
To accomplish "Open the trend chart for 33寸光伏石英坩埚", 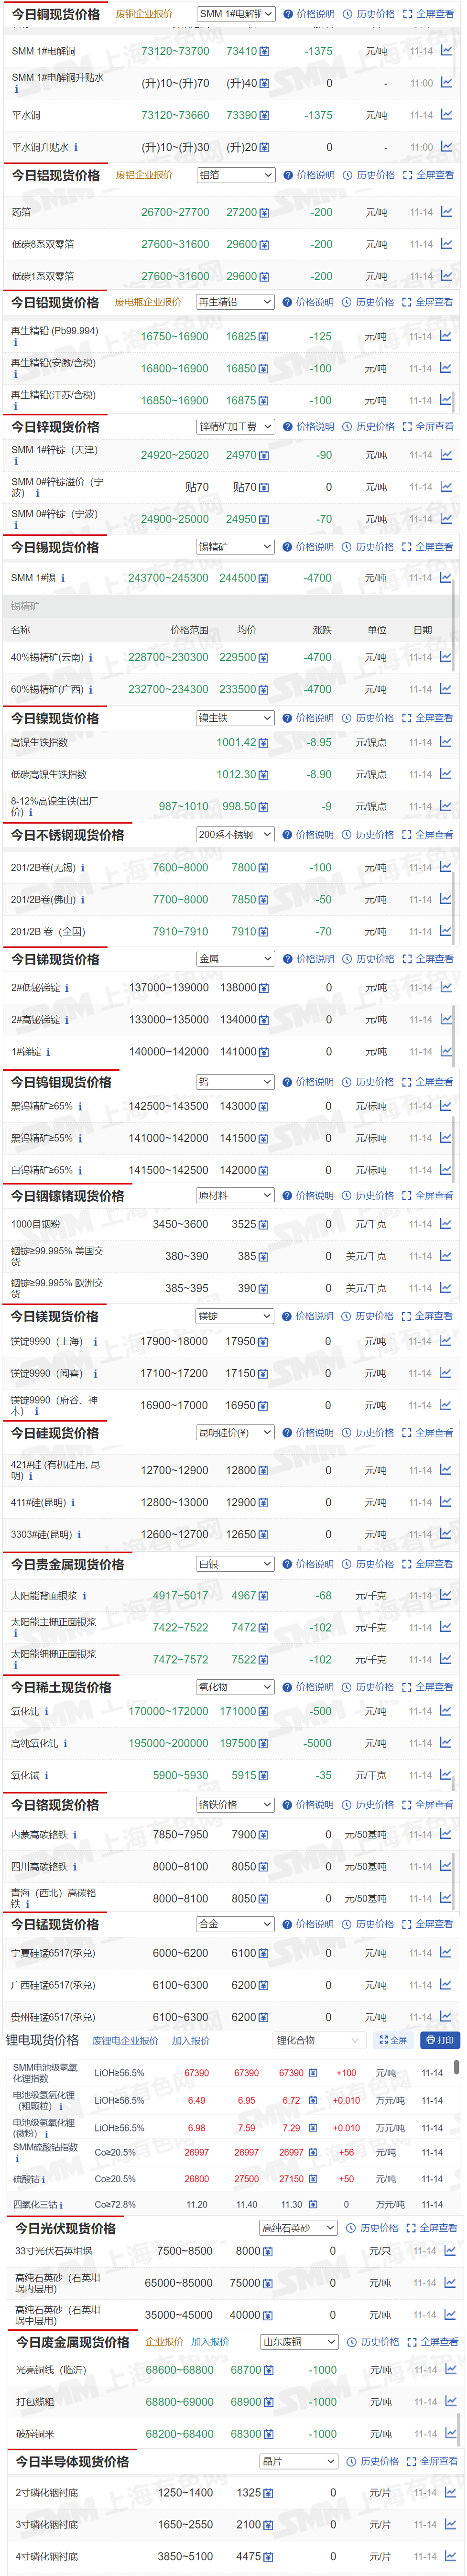I will click(450, 2251).
